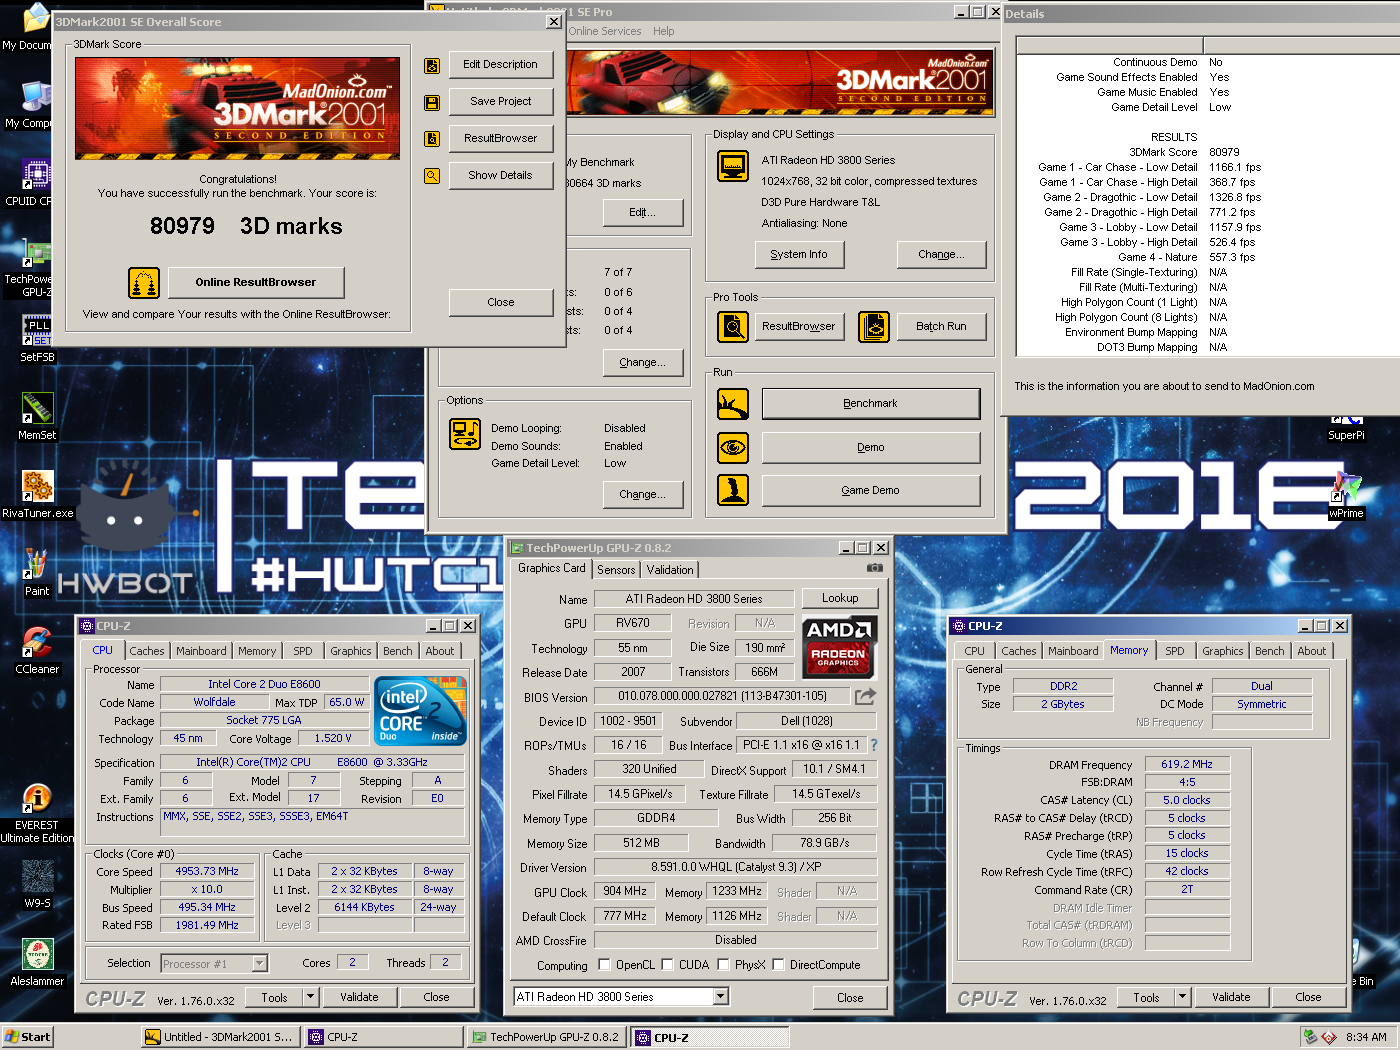The height and width of the screenshot is (1050, 1400).
Task: Click the Core Speed value 4953.73 MHz
Action: 207,872
